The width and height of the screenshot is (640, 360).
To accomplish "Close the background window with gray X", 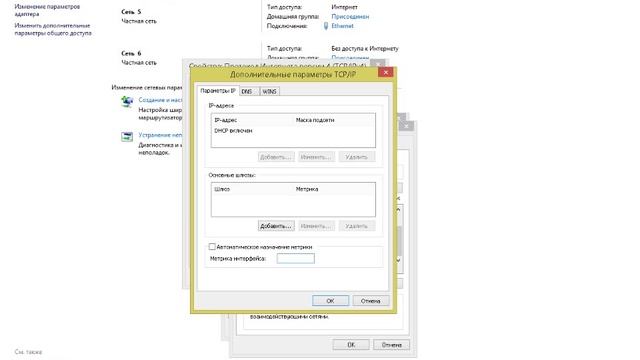I will 406,126.
